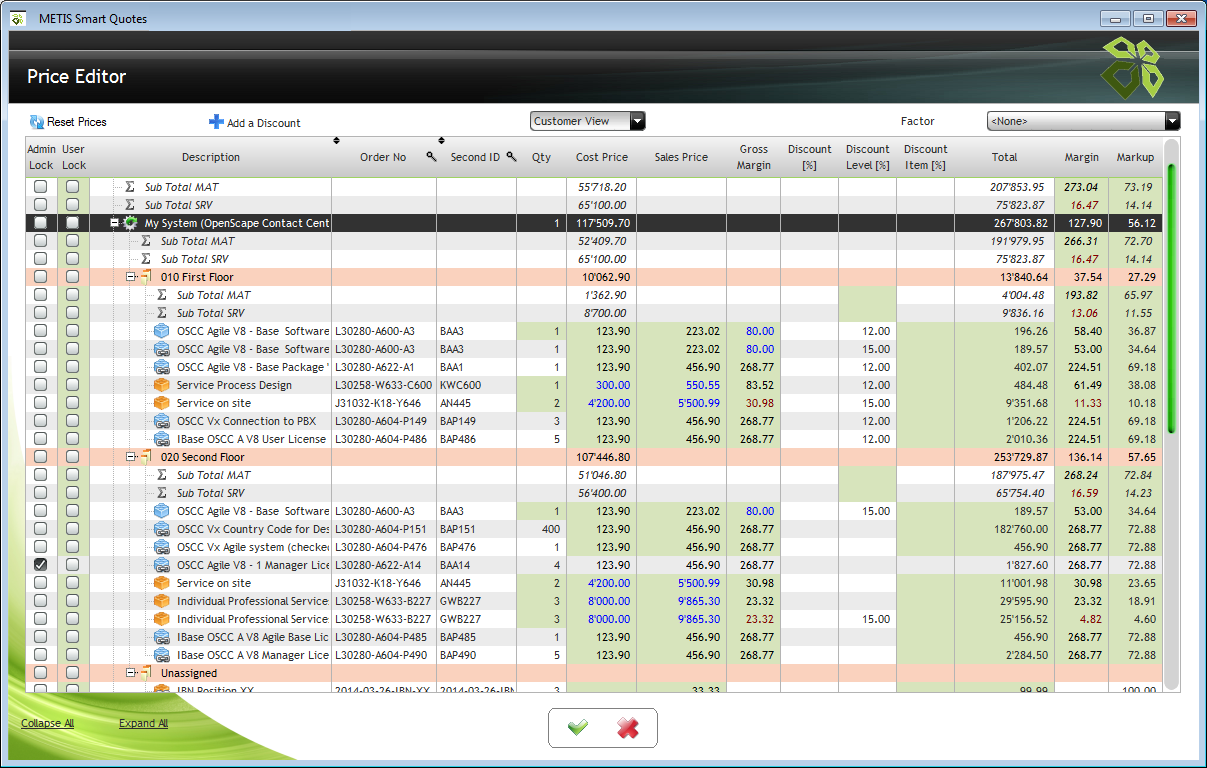
Task: Check Admin Lock for OSCC Vx Country Code row
Action: pyautogui.click(x=40, y=529)
